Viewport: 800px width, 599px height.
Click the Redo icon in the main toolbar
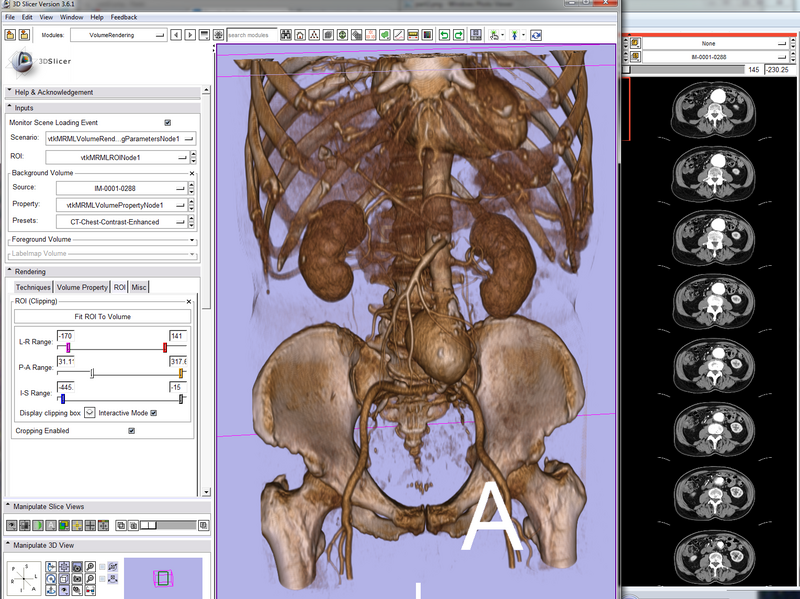[458, 34]
